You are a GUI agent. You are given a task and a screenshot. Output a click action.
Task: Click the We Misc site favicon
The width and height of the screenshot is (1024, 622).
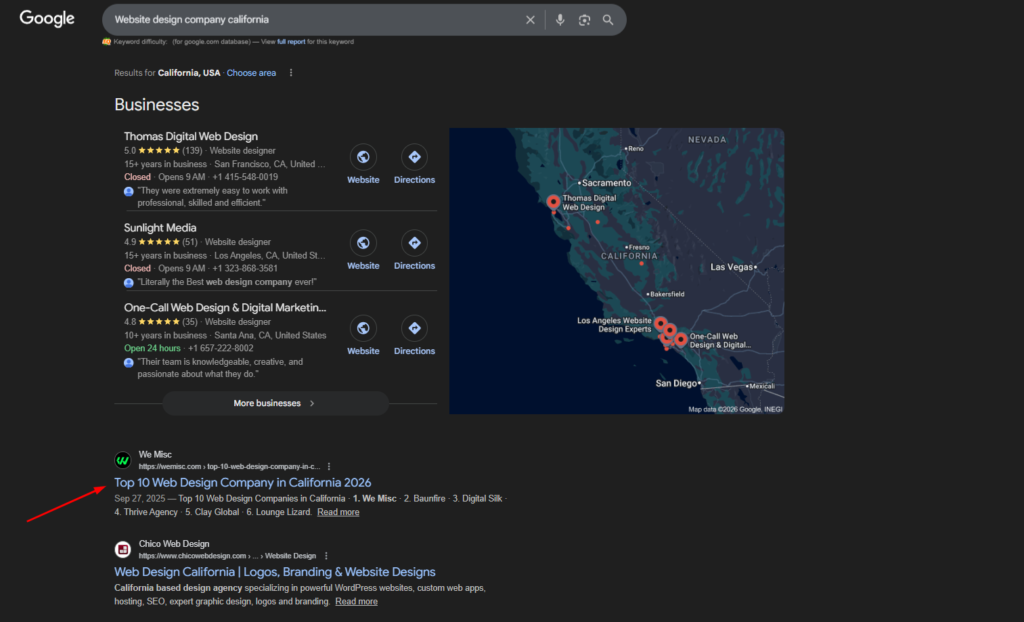pos(122,460)
